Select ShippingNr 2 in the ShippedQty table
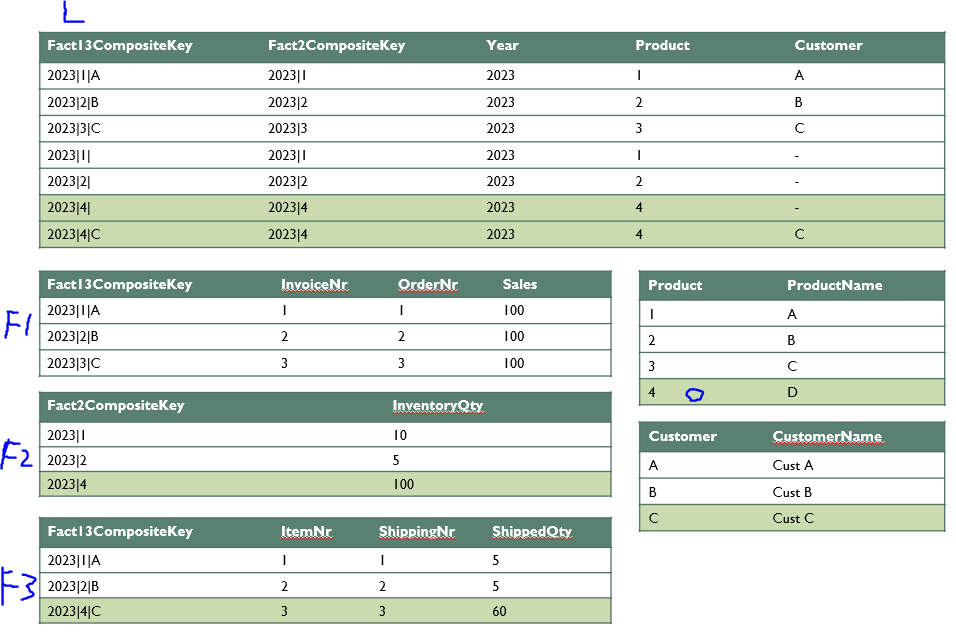956x638 pixels. [x=382, y=587]
